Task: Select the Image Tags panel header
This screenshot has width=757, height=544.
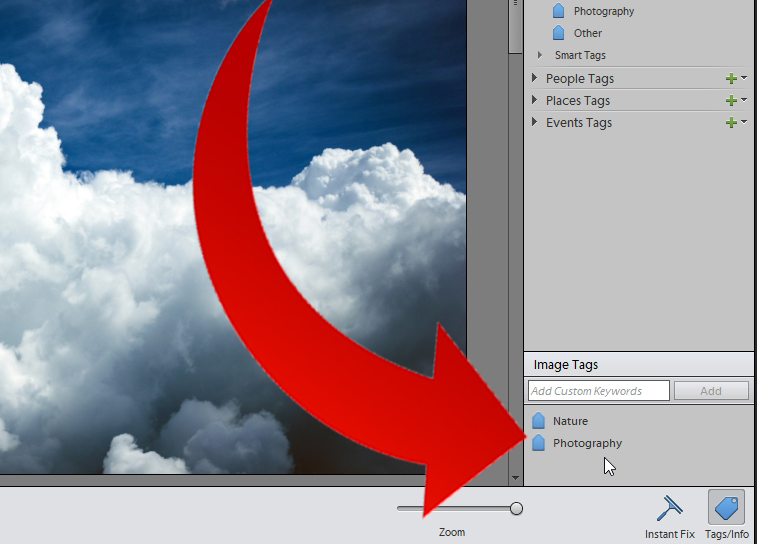Action: [639, 364]
